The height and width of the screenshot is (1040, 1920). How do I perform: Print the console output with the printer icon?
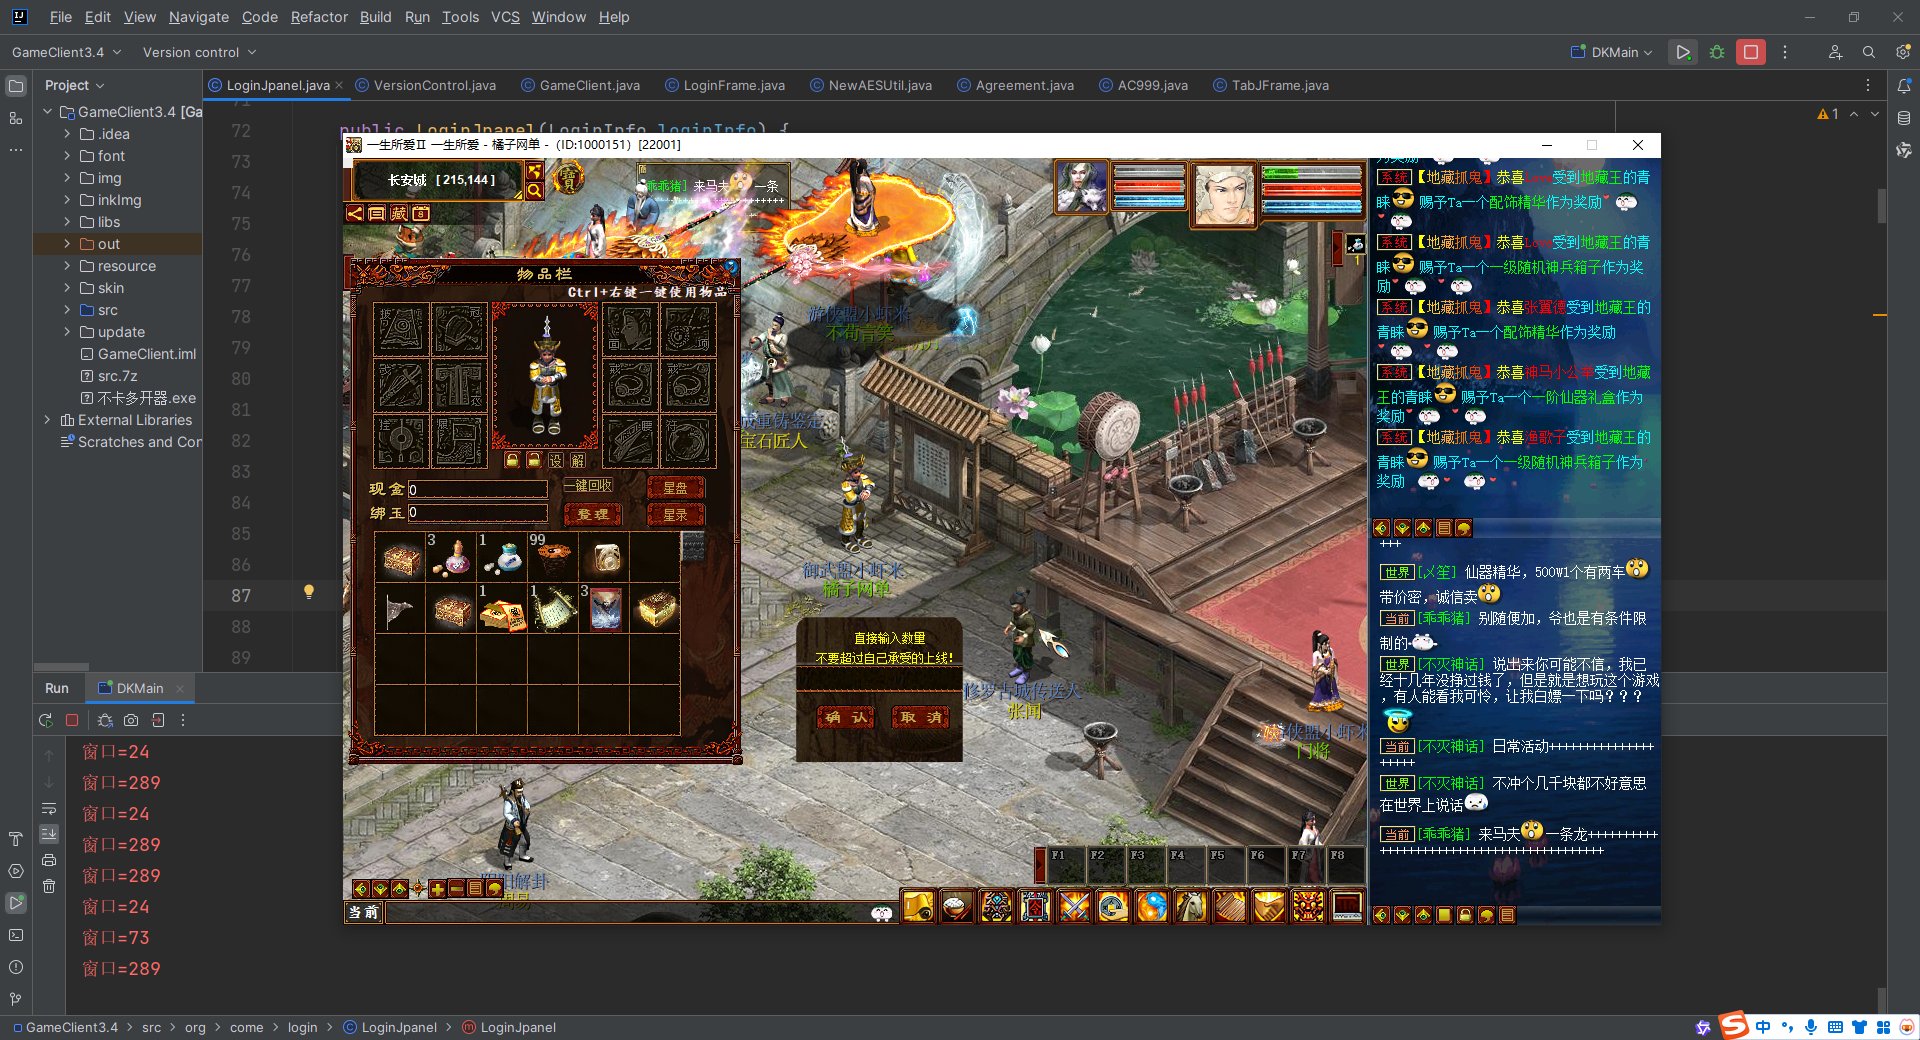[49, 860]
